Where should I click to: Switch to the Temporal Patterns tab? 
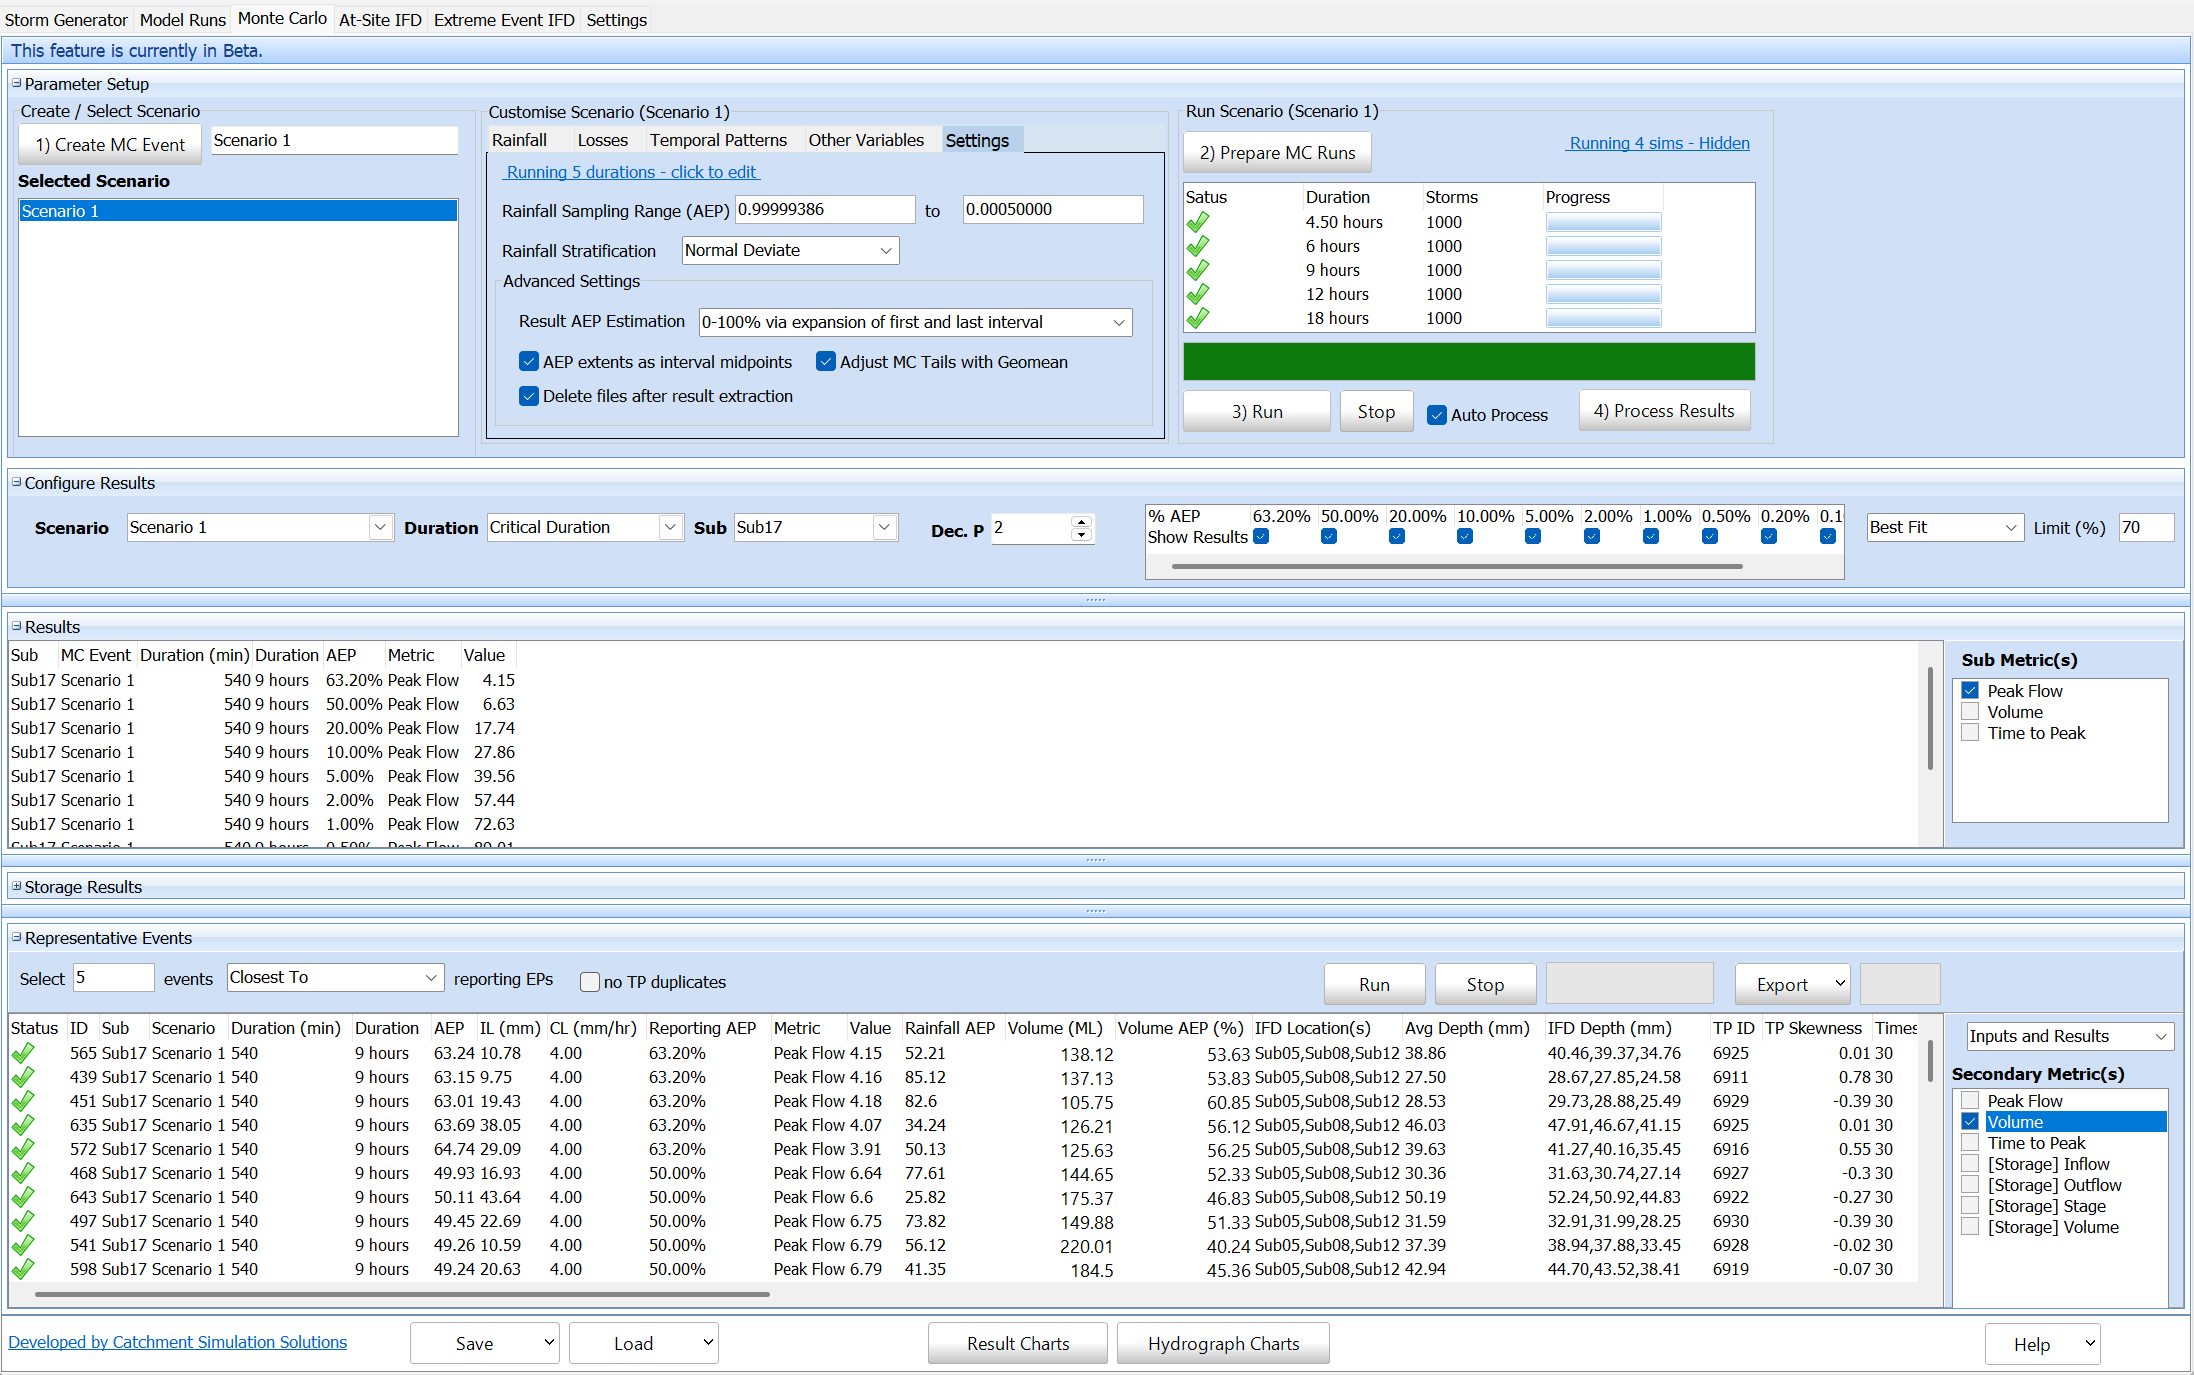pyautogui.click(x=717, y=140)
